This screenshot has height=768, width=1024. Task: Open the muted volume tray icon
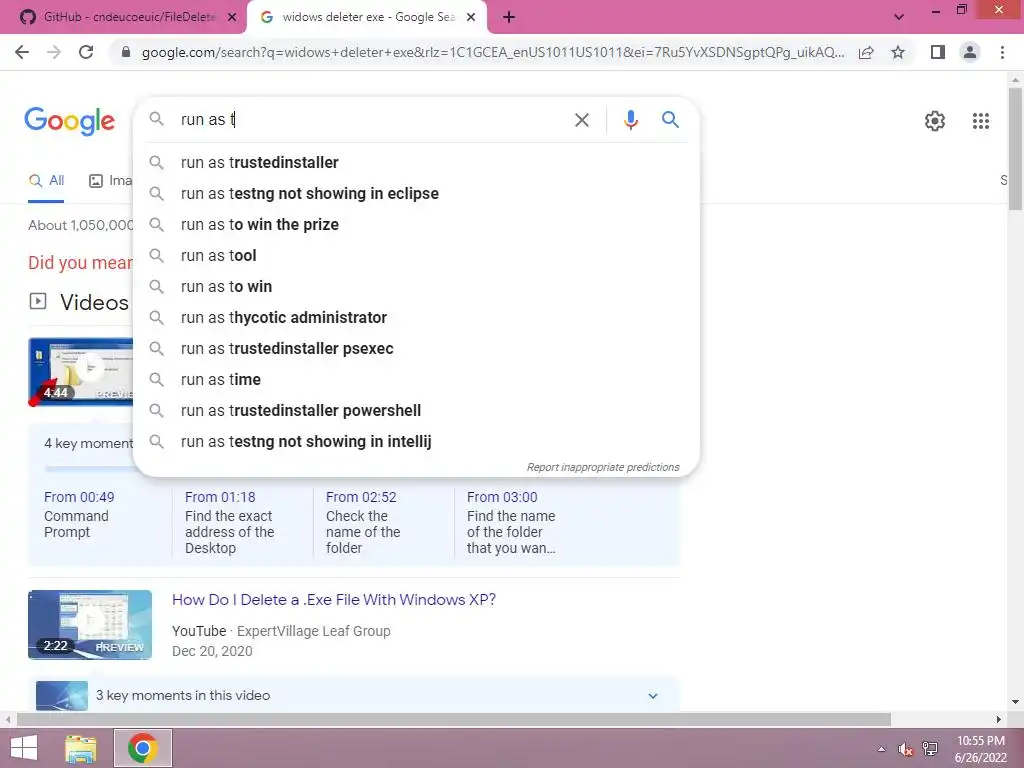point(905,749)
